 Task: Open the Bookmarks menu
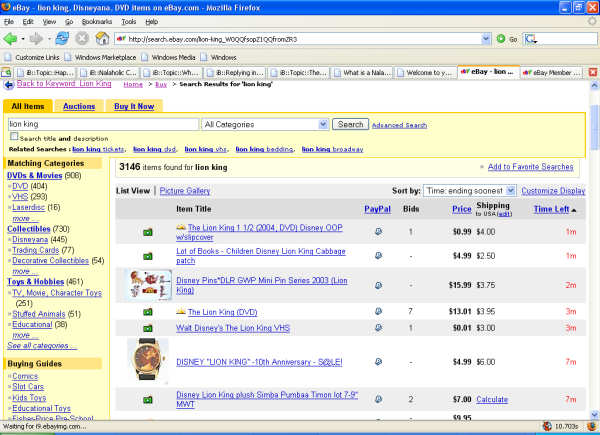click(x=97, y=22)
